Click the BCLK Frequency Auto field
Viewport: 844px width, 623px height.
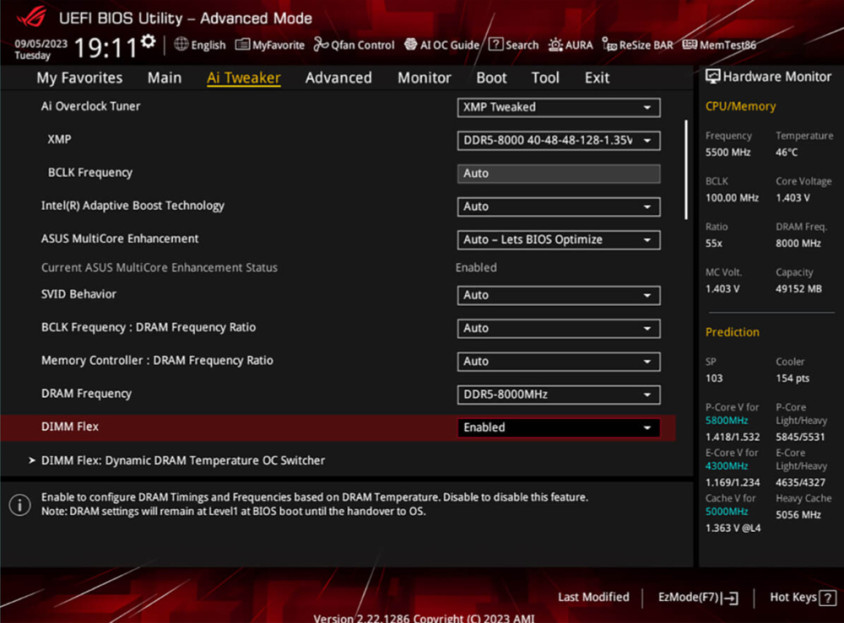pyautogui.click(x=559, y=173)
